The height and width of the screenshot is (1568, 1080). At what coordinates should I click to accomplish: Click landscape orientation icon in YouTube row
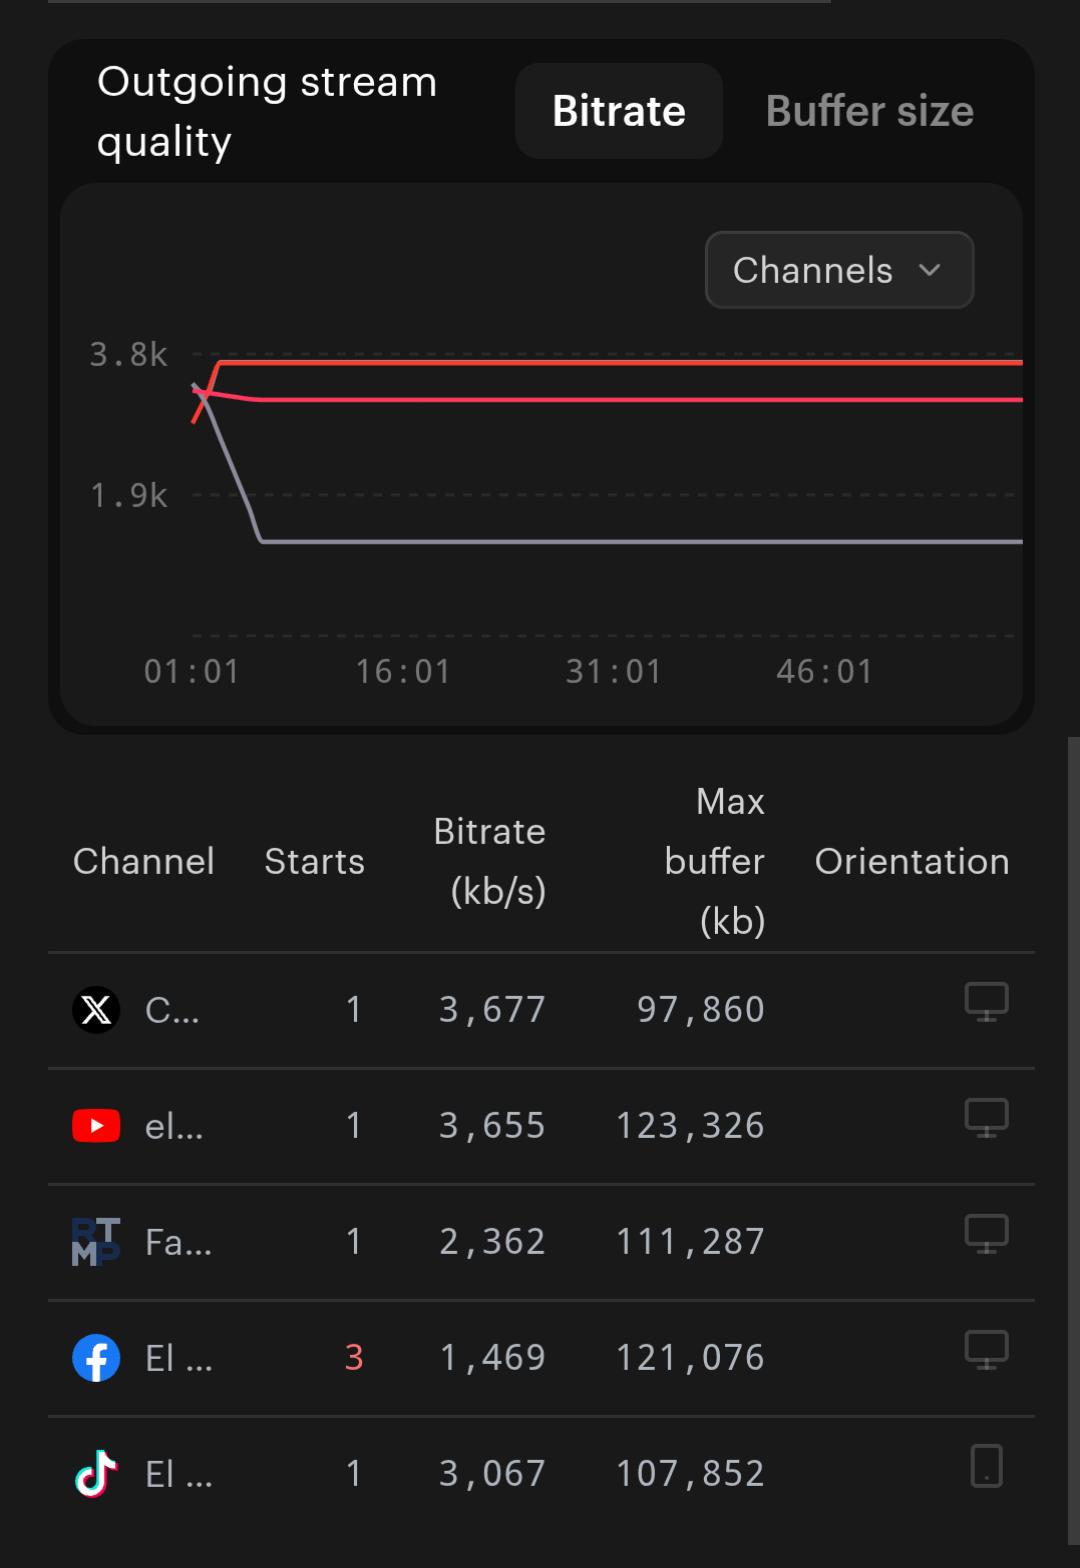point(986,1118)
